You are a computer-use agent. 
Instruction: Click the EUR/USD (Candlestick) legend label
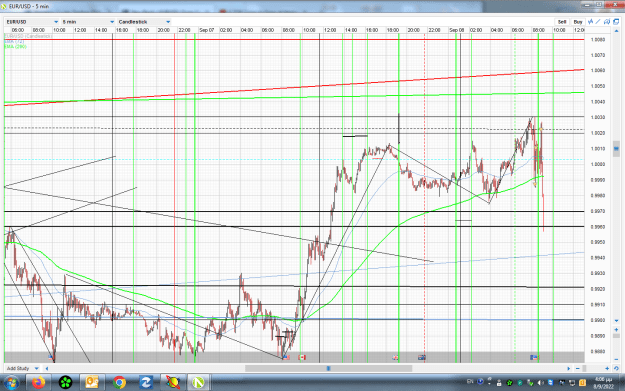coord(28,36)
